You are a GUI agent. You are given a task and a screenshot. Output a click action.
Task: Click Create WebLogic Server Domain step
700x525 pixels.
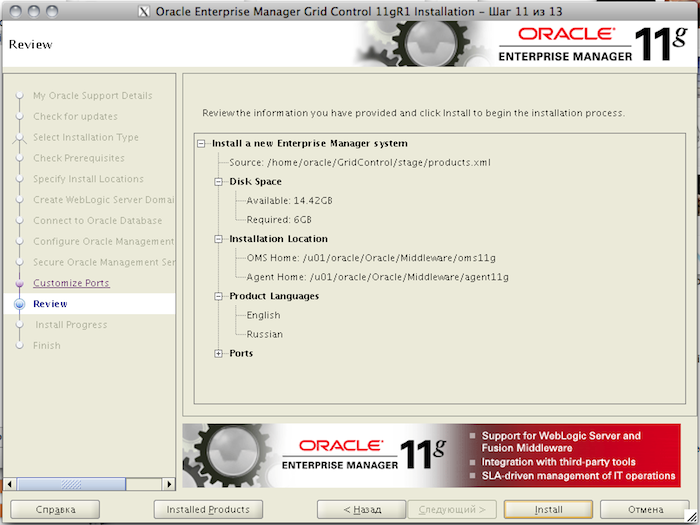(x=104, y=200)
